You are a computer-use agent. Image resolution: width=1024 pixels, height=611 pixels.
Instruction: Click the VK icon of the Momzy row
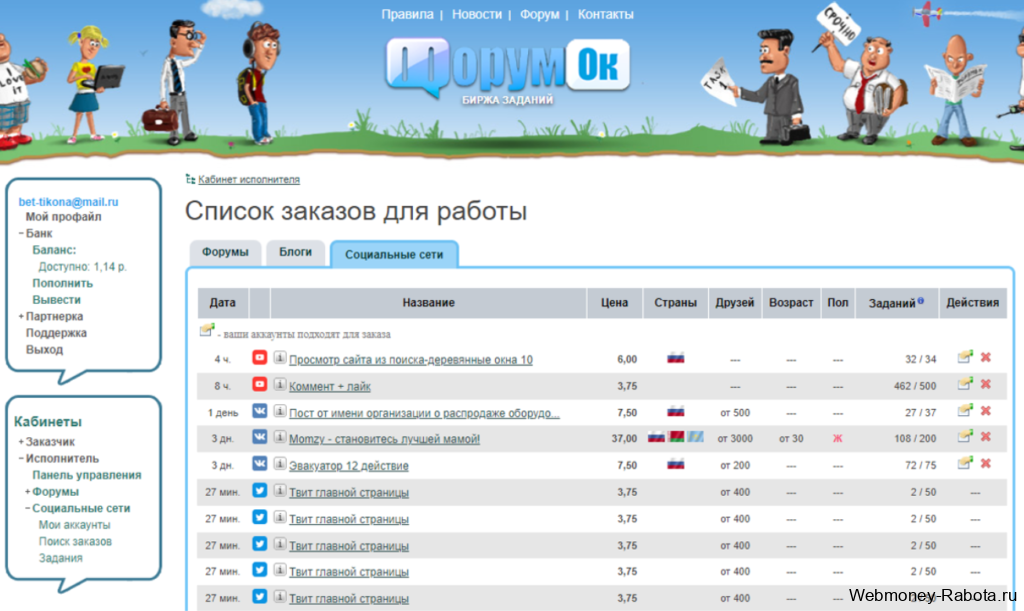[259, 437]
